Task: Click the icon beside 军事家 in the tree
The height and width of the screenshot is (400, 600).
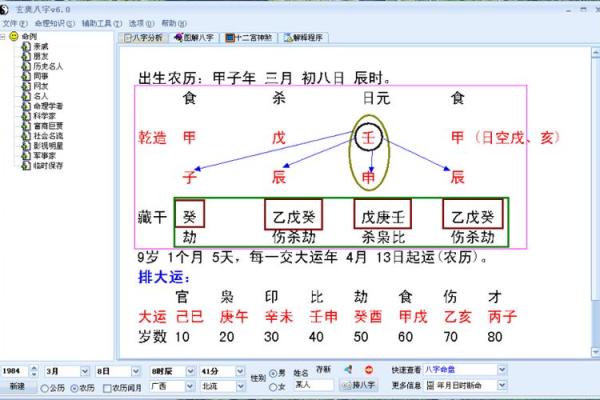Action: click(x=26, y=156)
